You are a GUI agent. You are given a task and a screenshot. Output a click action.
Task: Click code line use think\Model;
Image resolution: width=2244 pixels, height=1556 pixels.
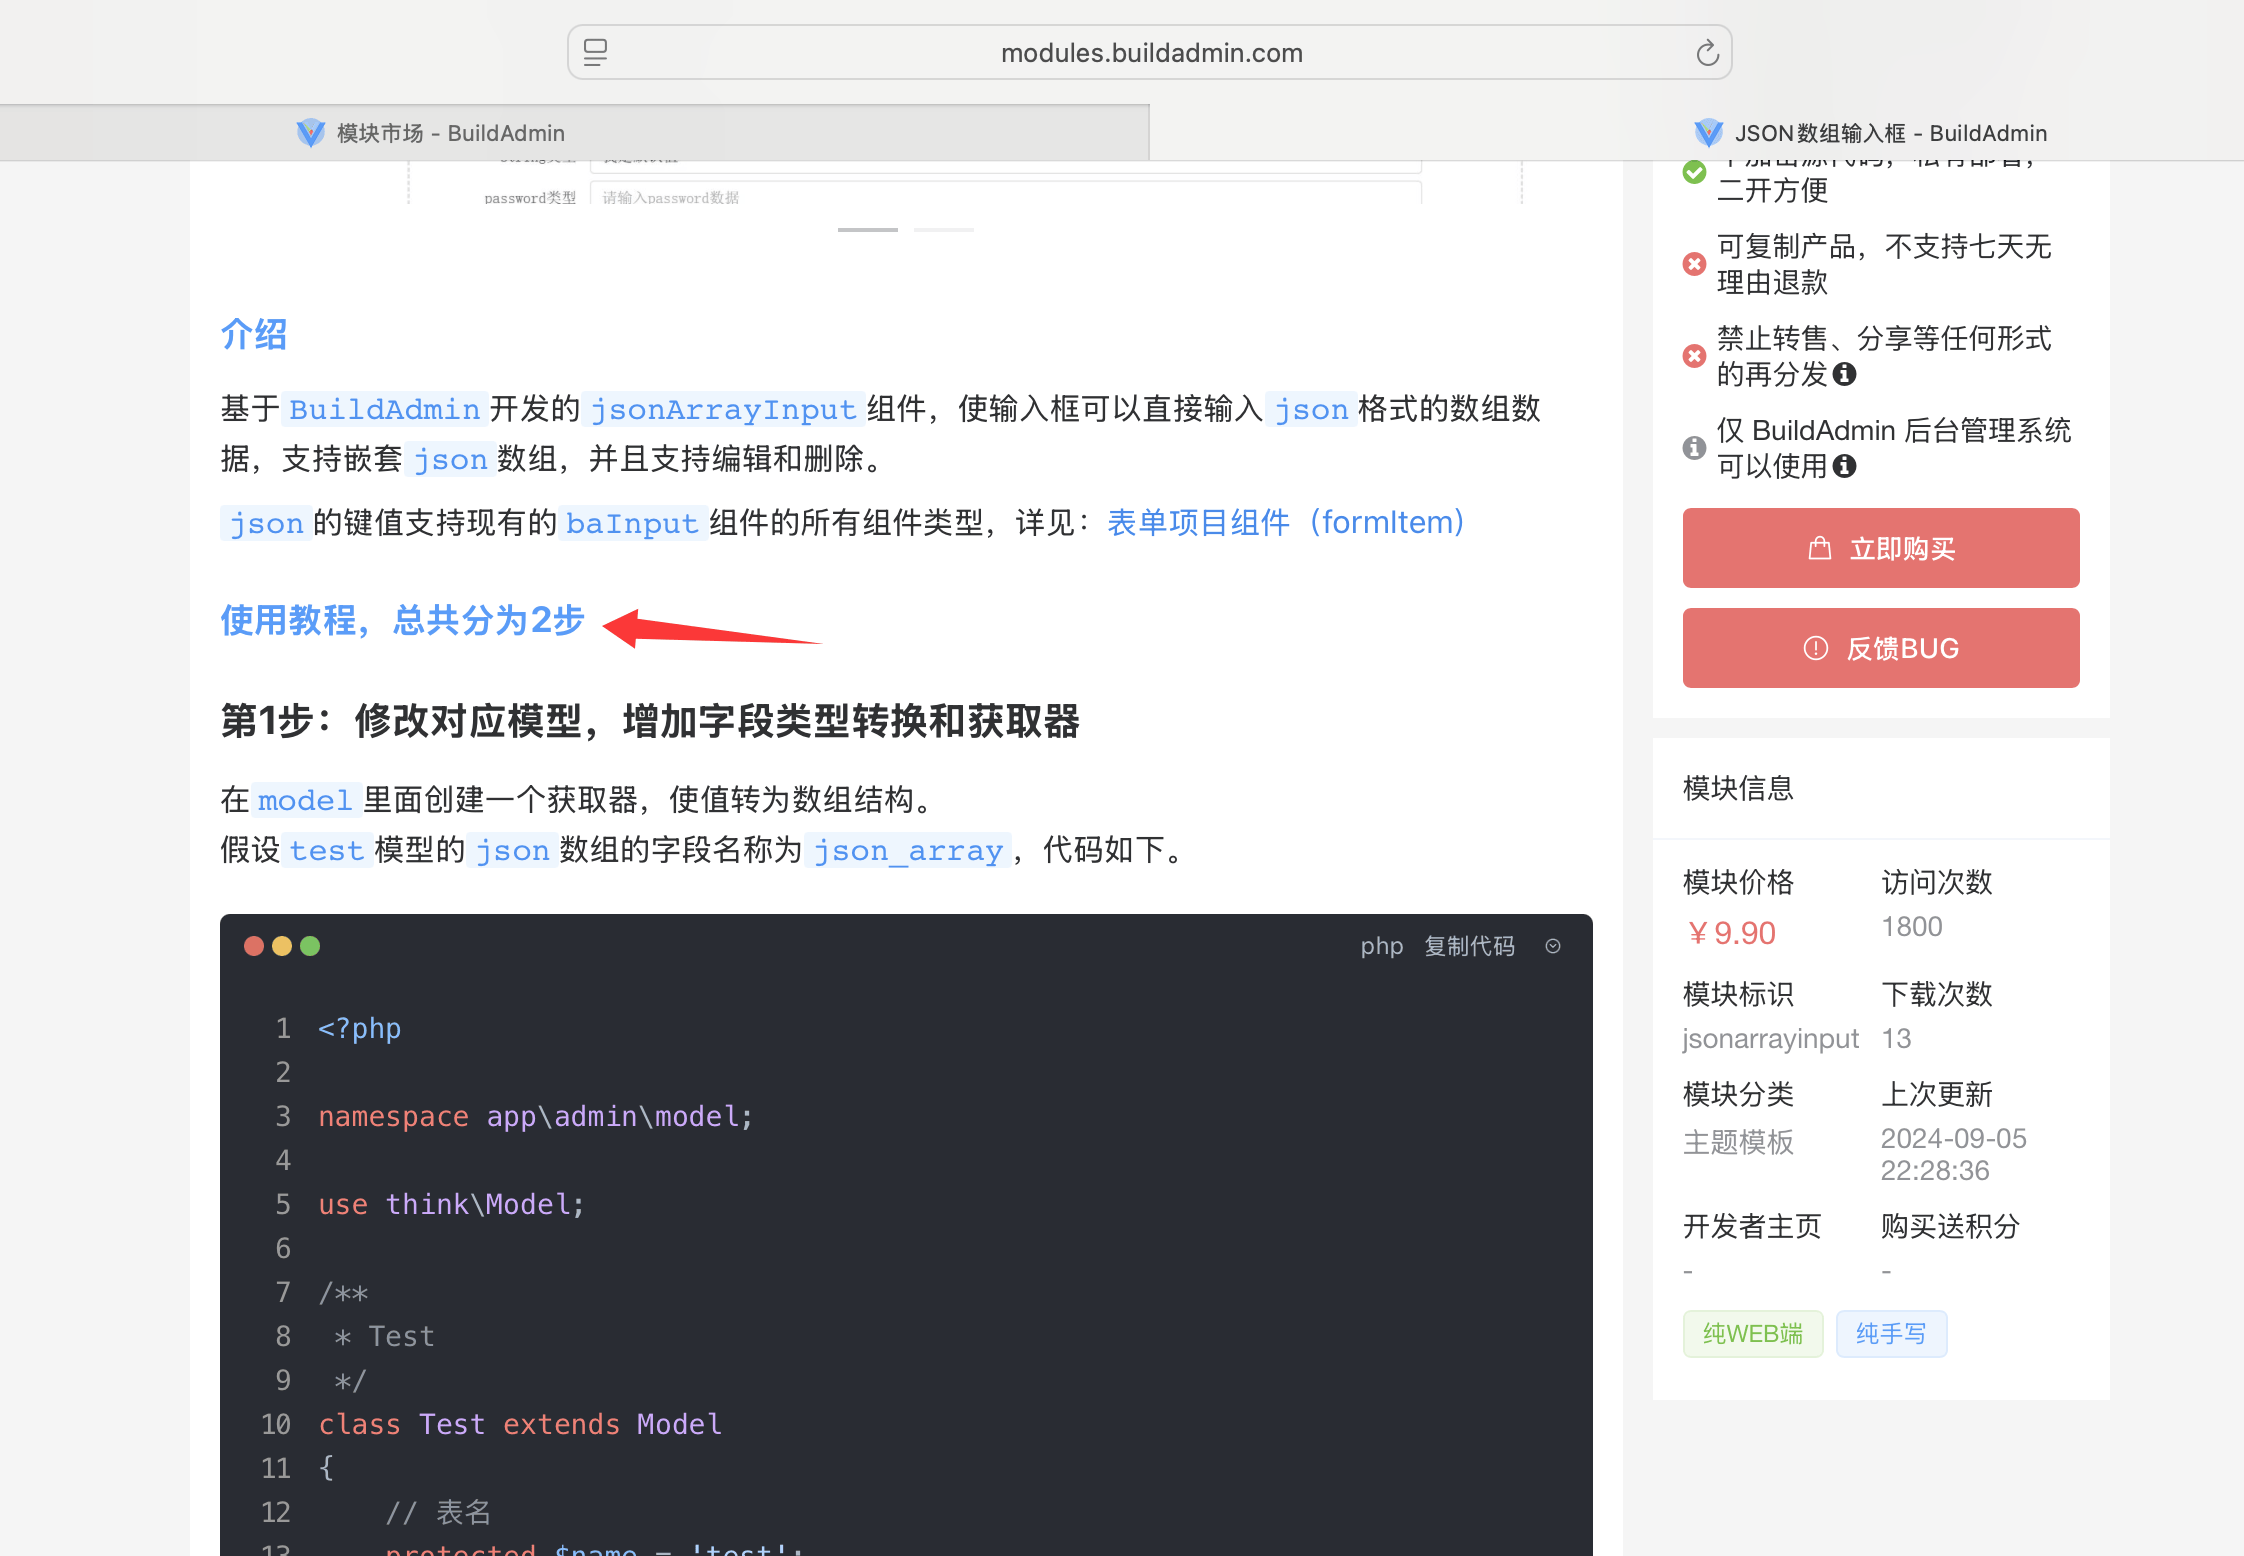(452, 1204)
